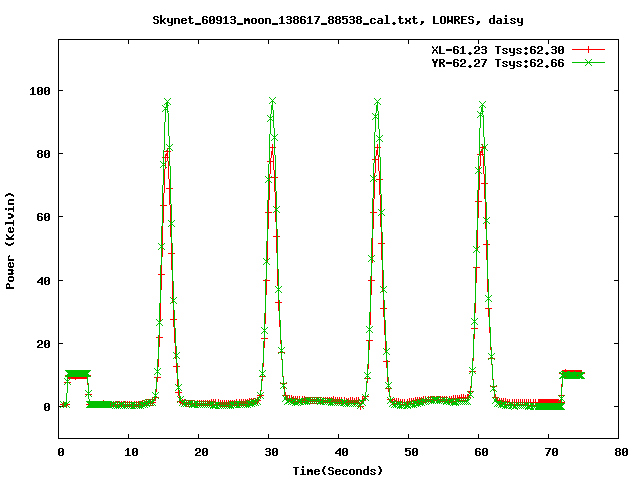Click the y-axis tick label 100
640x480 pixels.
(40, 91)
